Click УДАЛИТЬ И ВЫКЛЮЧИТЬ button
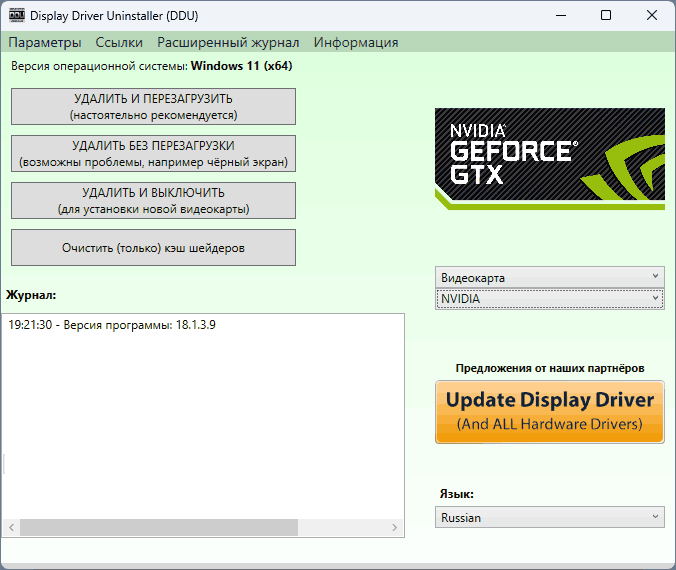Screen dimensions: 676x570 point(153,200)
